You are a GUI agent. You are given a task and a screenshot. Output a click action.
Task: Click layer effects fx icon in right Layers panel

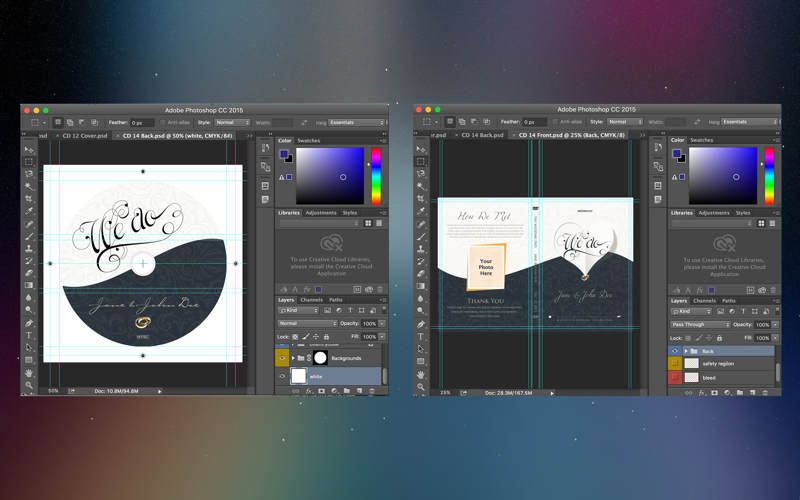pyautogui.click(x=702, y=392)
